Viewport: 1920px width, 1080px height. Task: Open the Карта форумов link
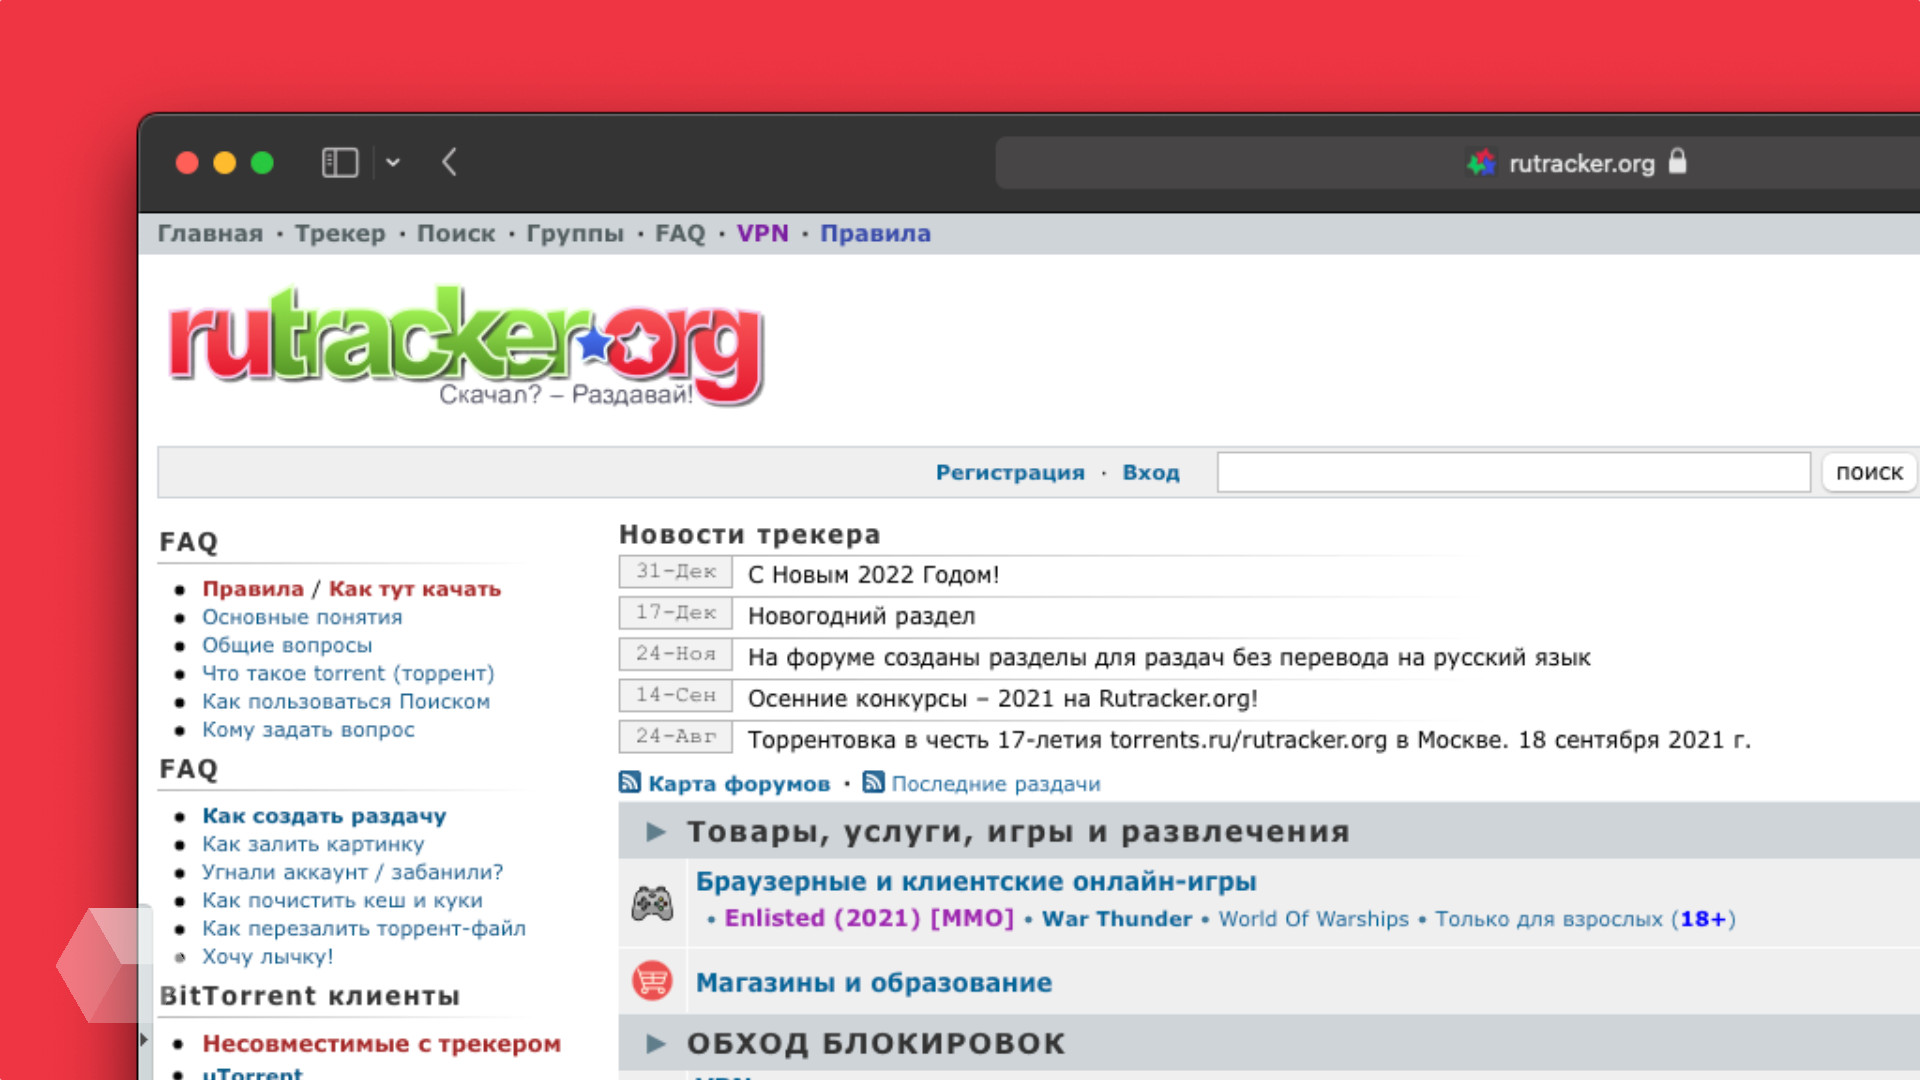click(x=739, y=784)
